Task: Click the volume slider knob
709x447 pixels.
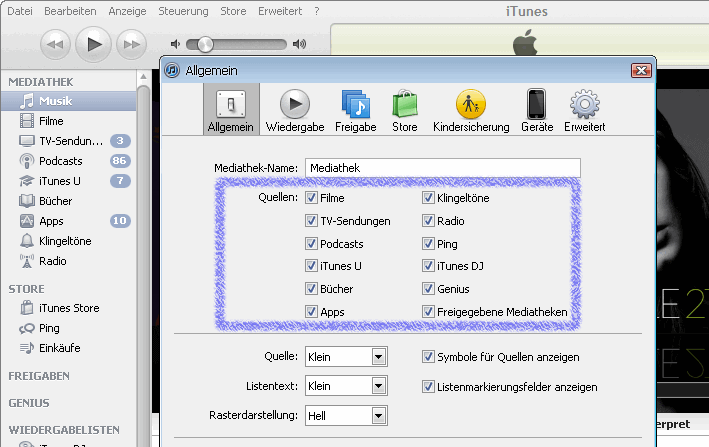Action: point(205,44)
